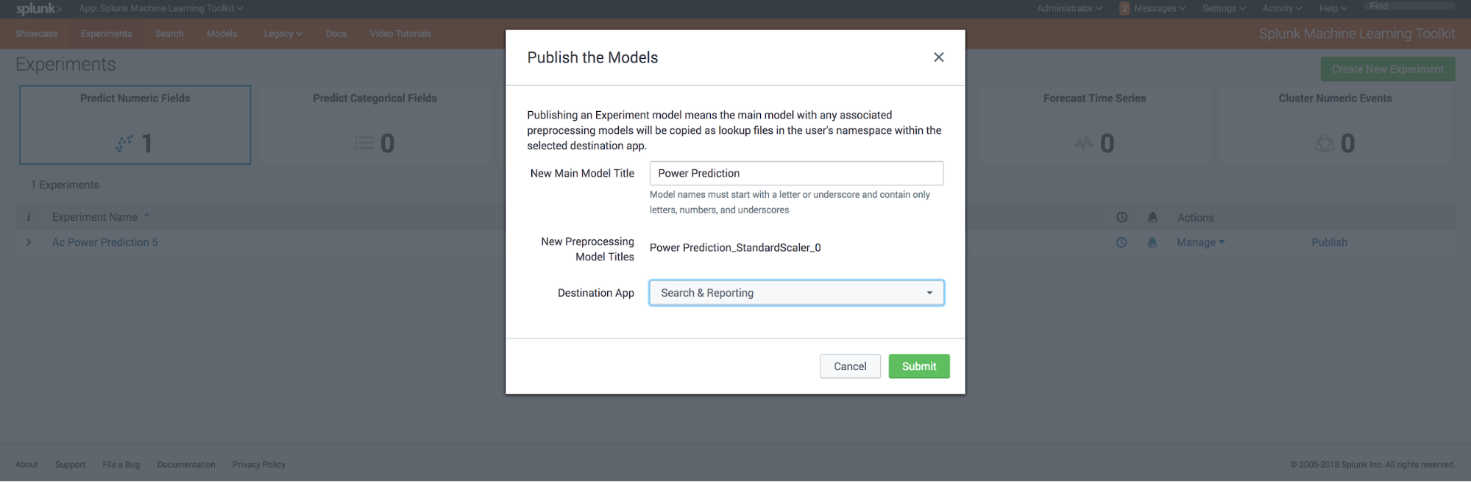Select the Predict Numeric Fields tile
The height and width of the screenshot is (482, 1471).
coord(135,125)
